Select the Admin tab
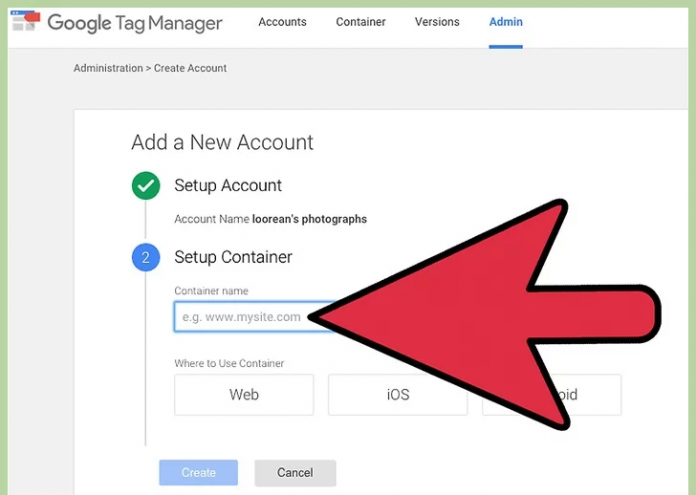This screenshot has height=495, width=696. (x=505, y=22)
